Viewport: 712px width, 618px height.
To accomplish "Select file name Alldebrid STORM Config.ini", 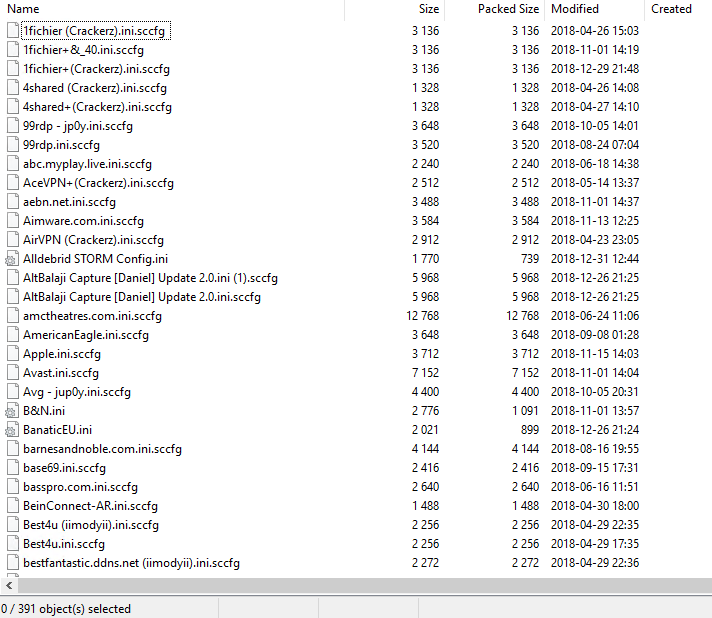I will point(95,259).
